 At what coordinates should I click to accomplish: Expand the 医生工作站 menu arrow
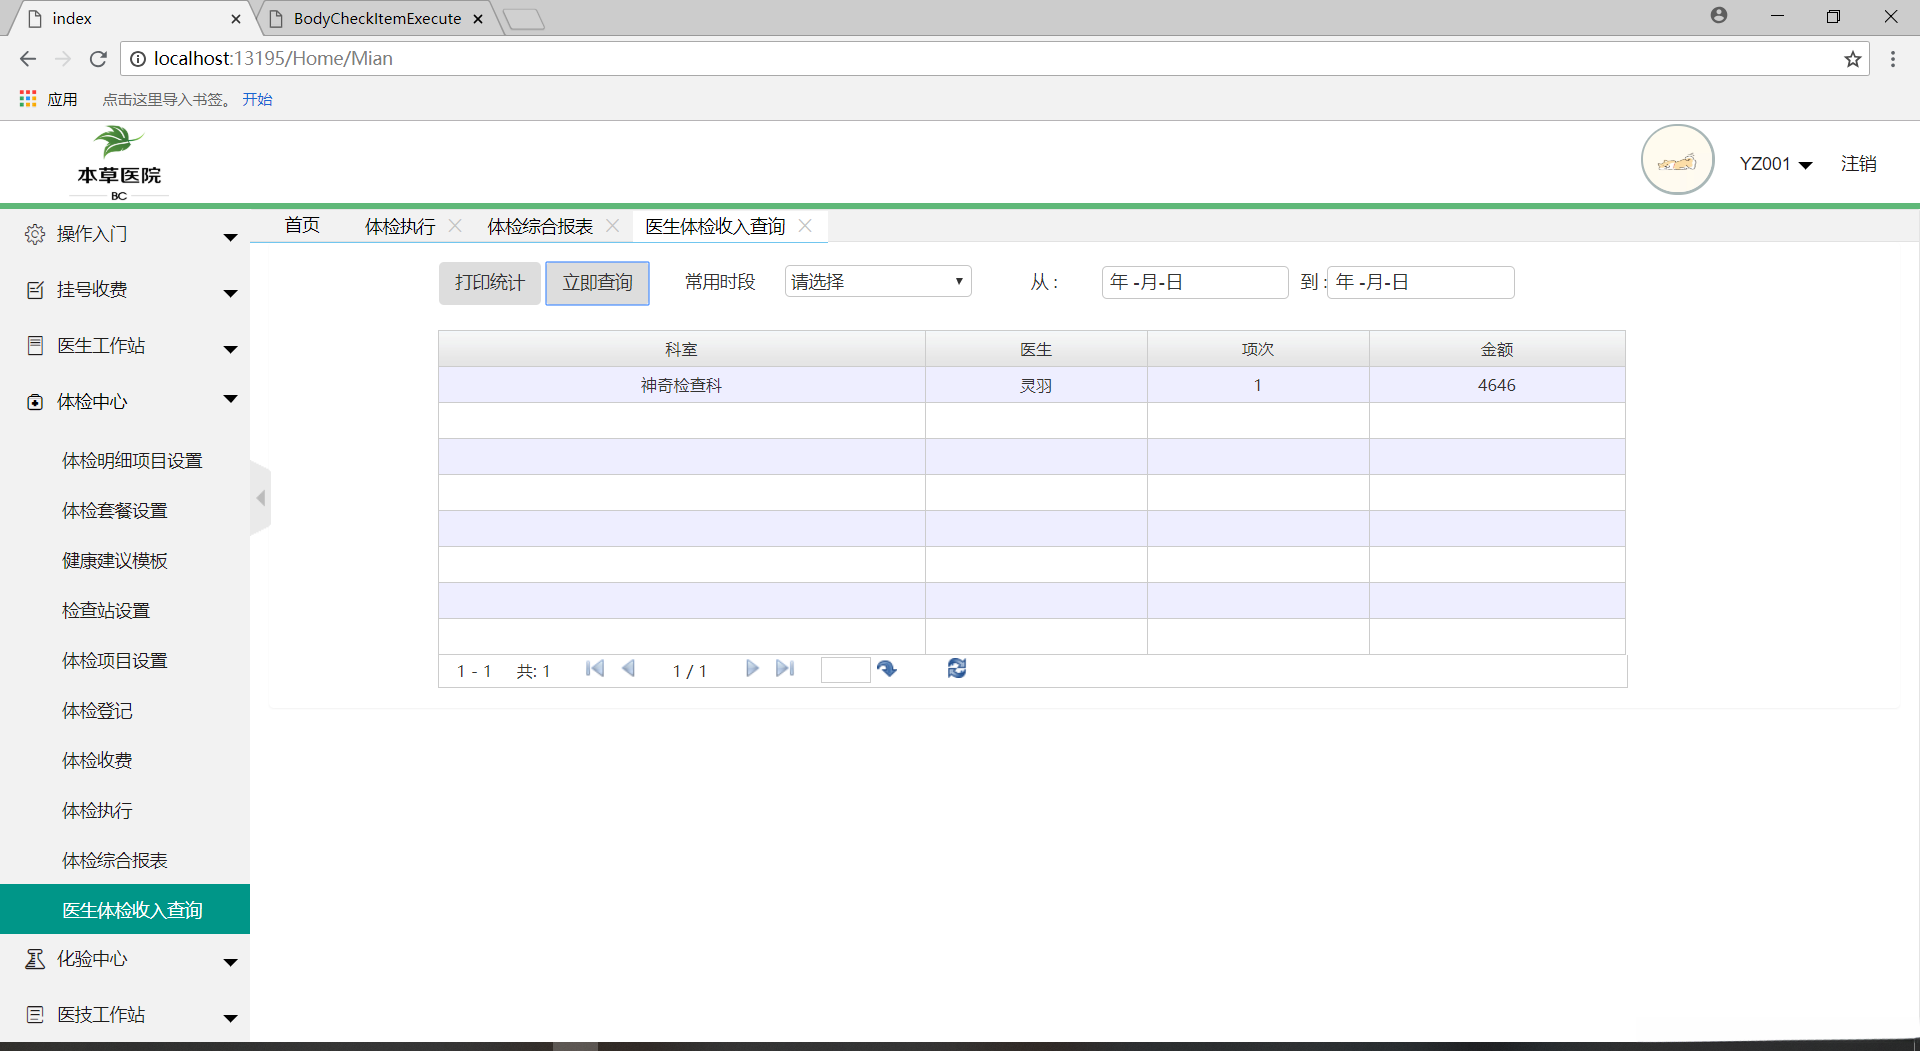(x=231, y=349)
